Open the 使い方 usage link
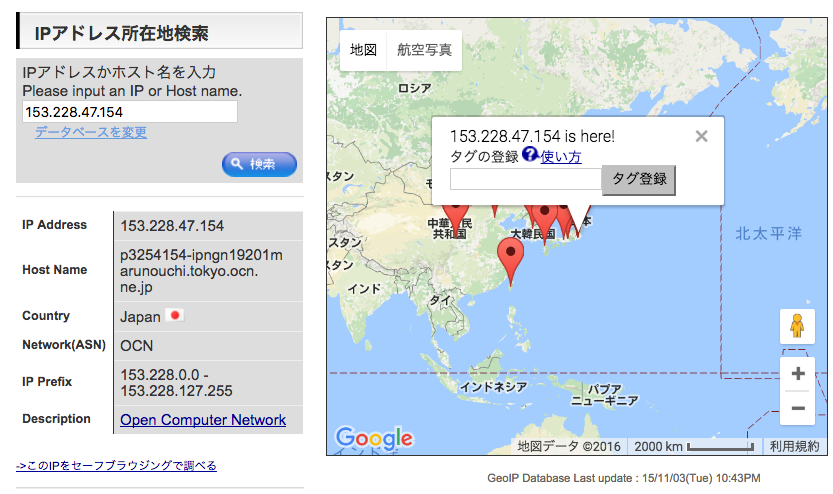The width and height of the screenshot is (833, 494). pos(560,157)
